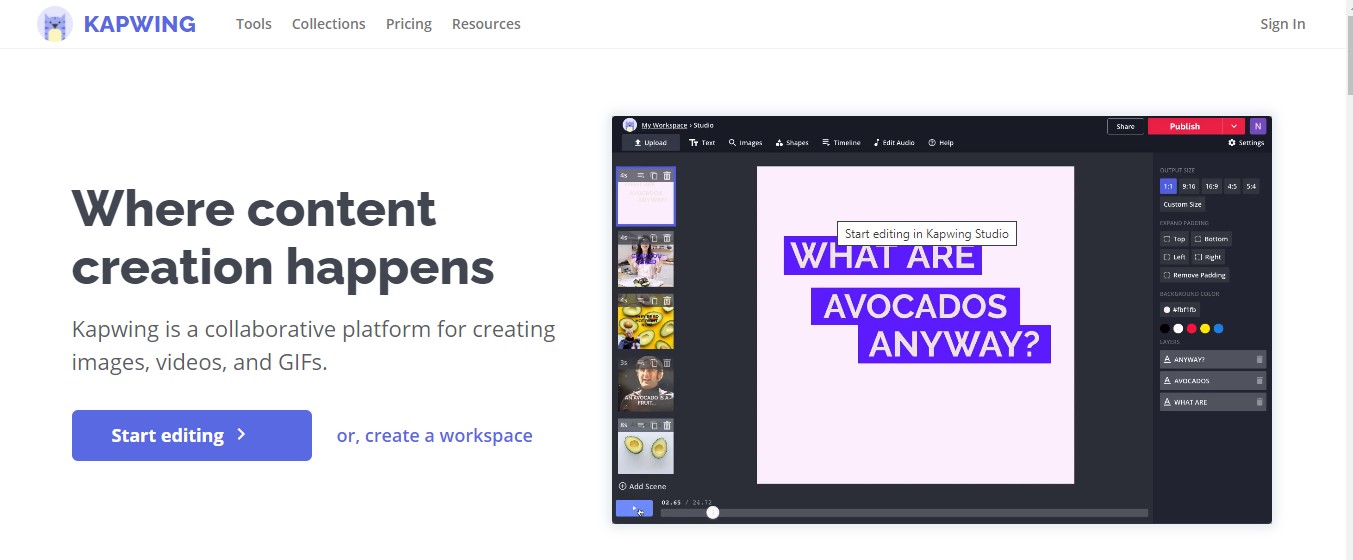The image size is (1353, 560).
Task: Duplicate the selected title scene
Action: (654, 175)
